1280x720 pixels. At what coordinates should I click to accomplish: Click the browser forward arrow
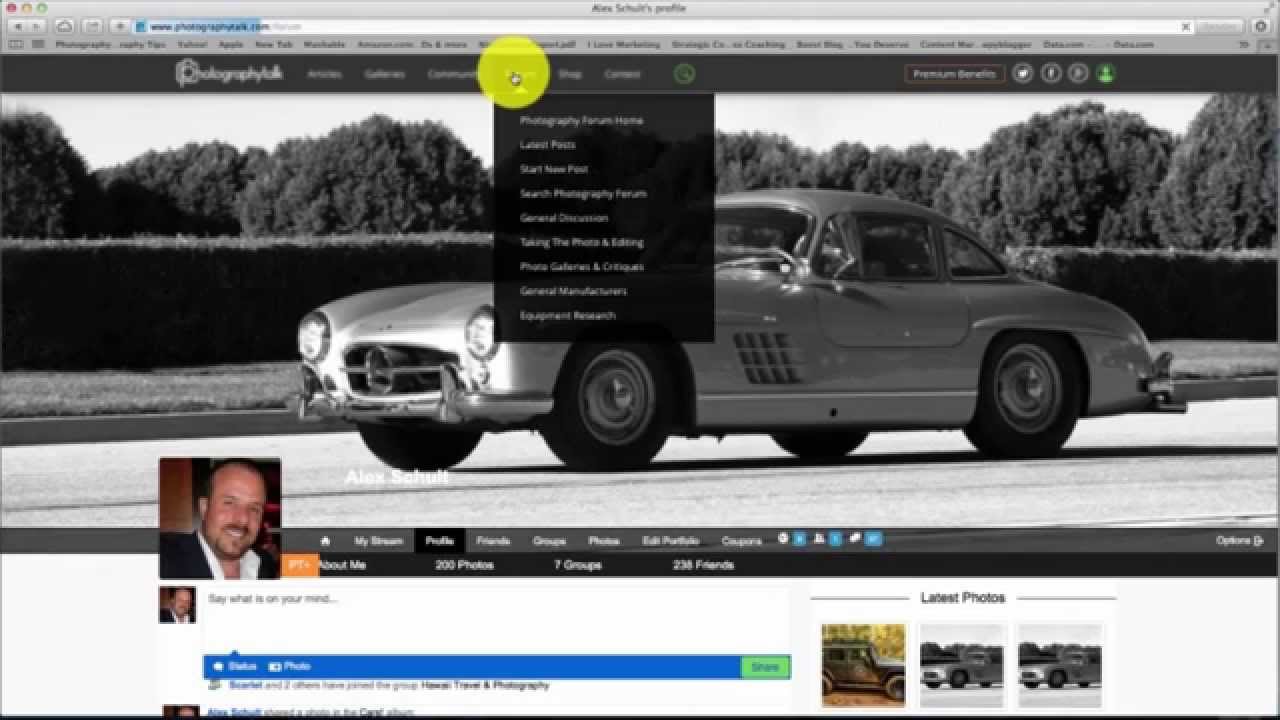[x=37, y=26]
